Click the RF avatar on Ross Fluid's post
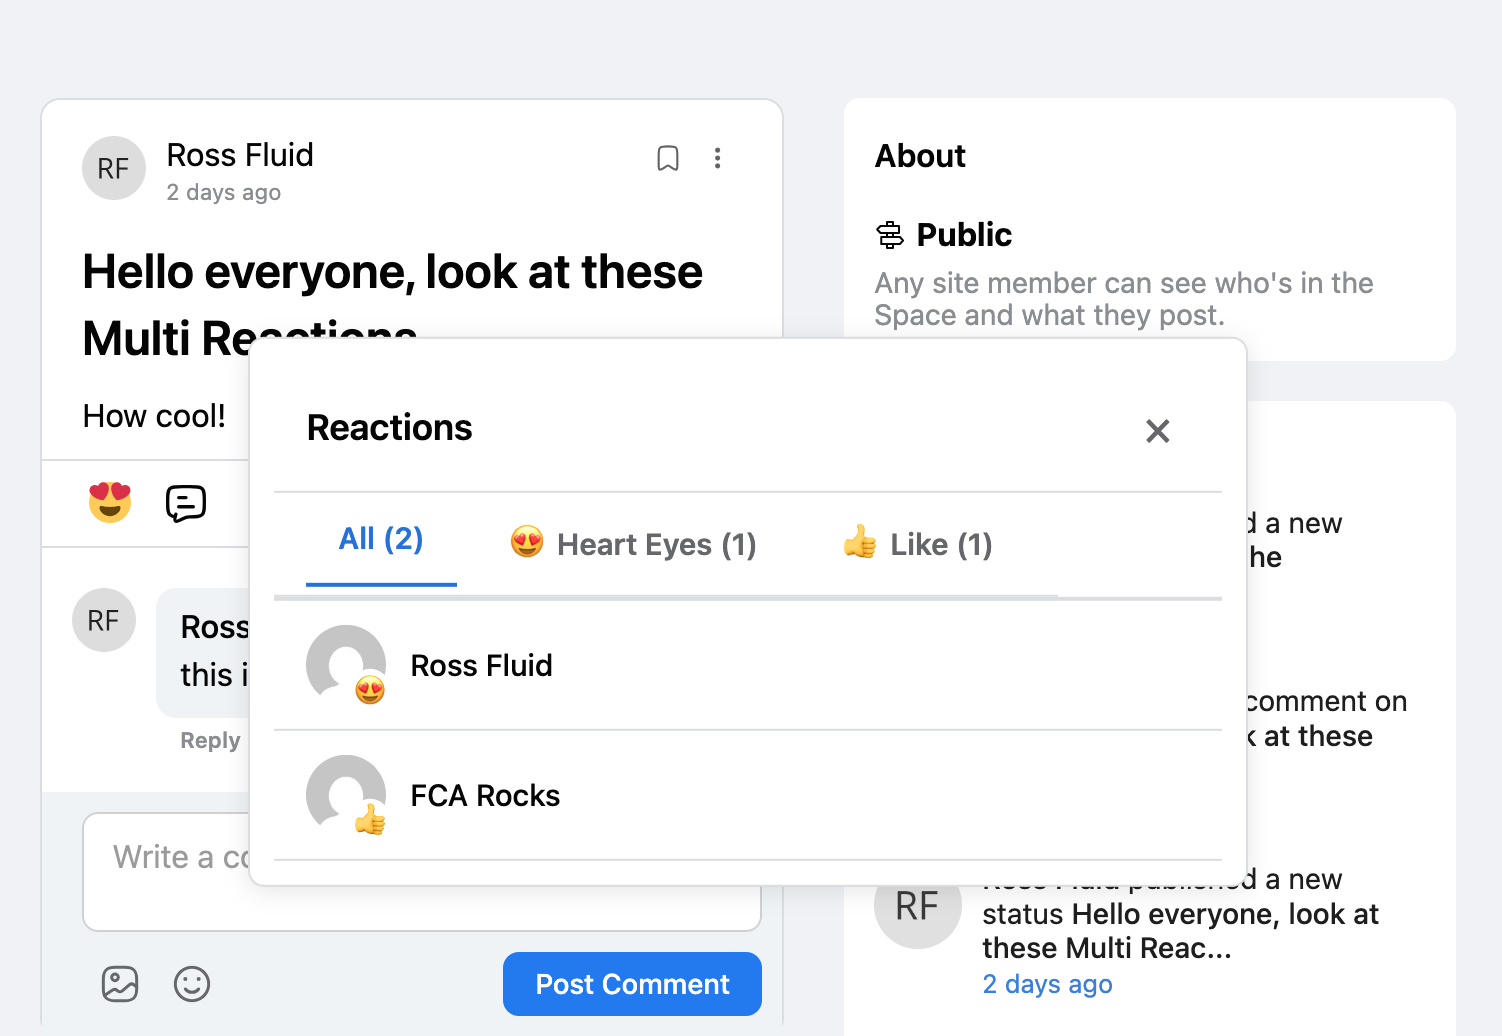Screen dimensions: 1502x1036 (x=113, y=168)
